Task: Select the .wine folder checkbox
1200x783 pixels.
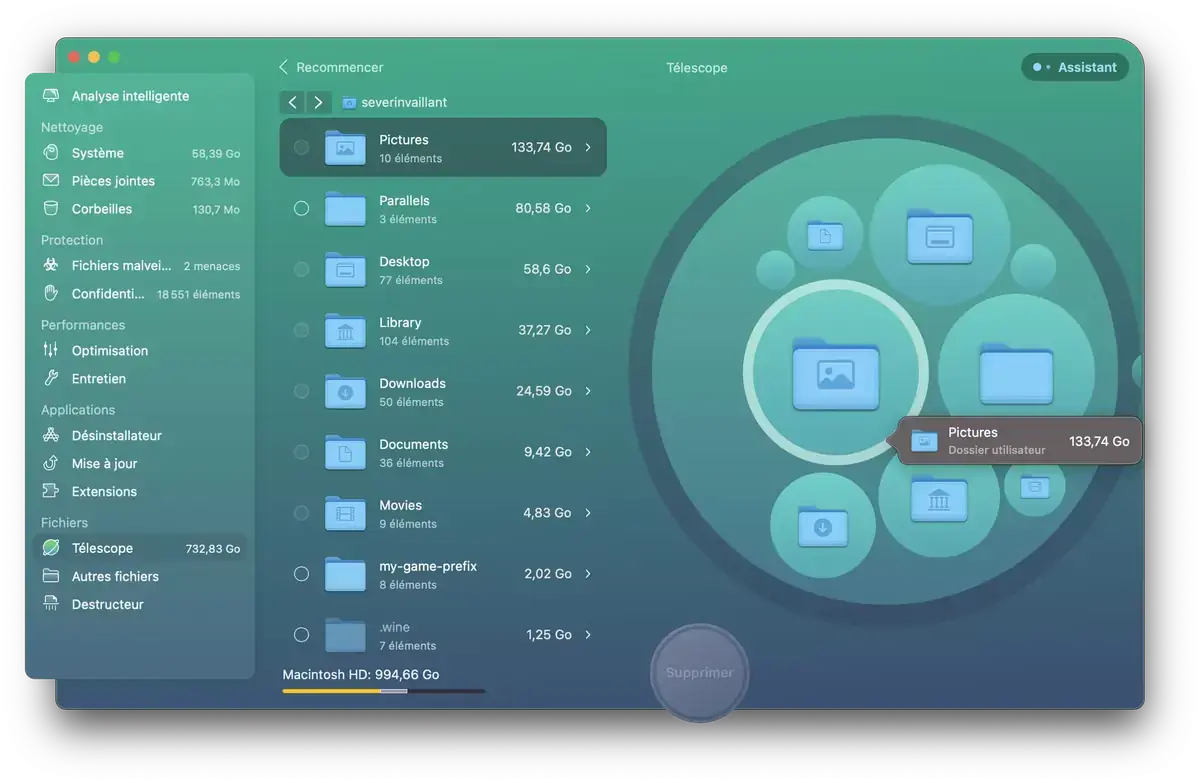Action: 301,635
